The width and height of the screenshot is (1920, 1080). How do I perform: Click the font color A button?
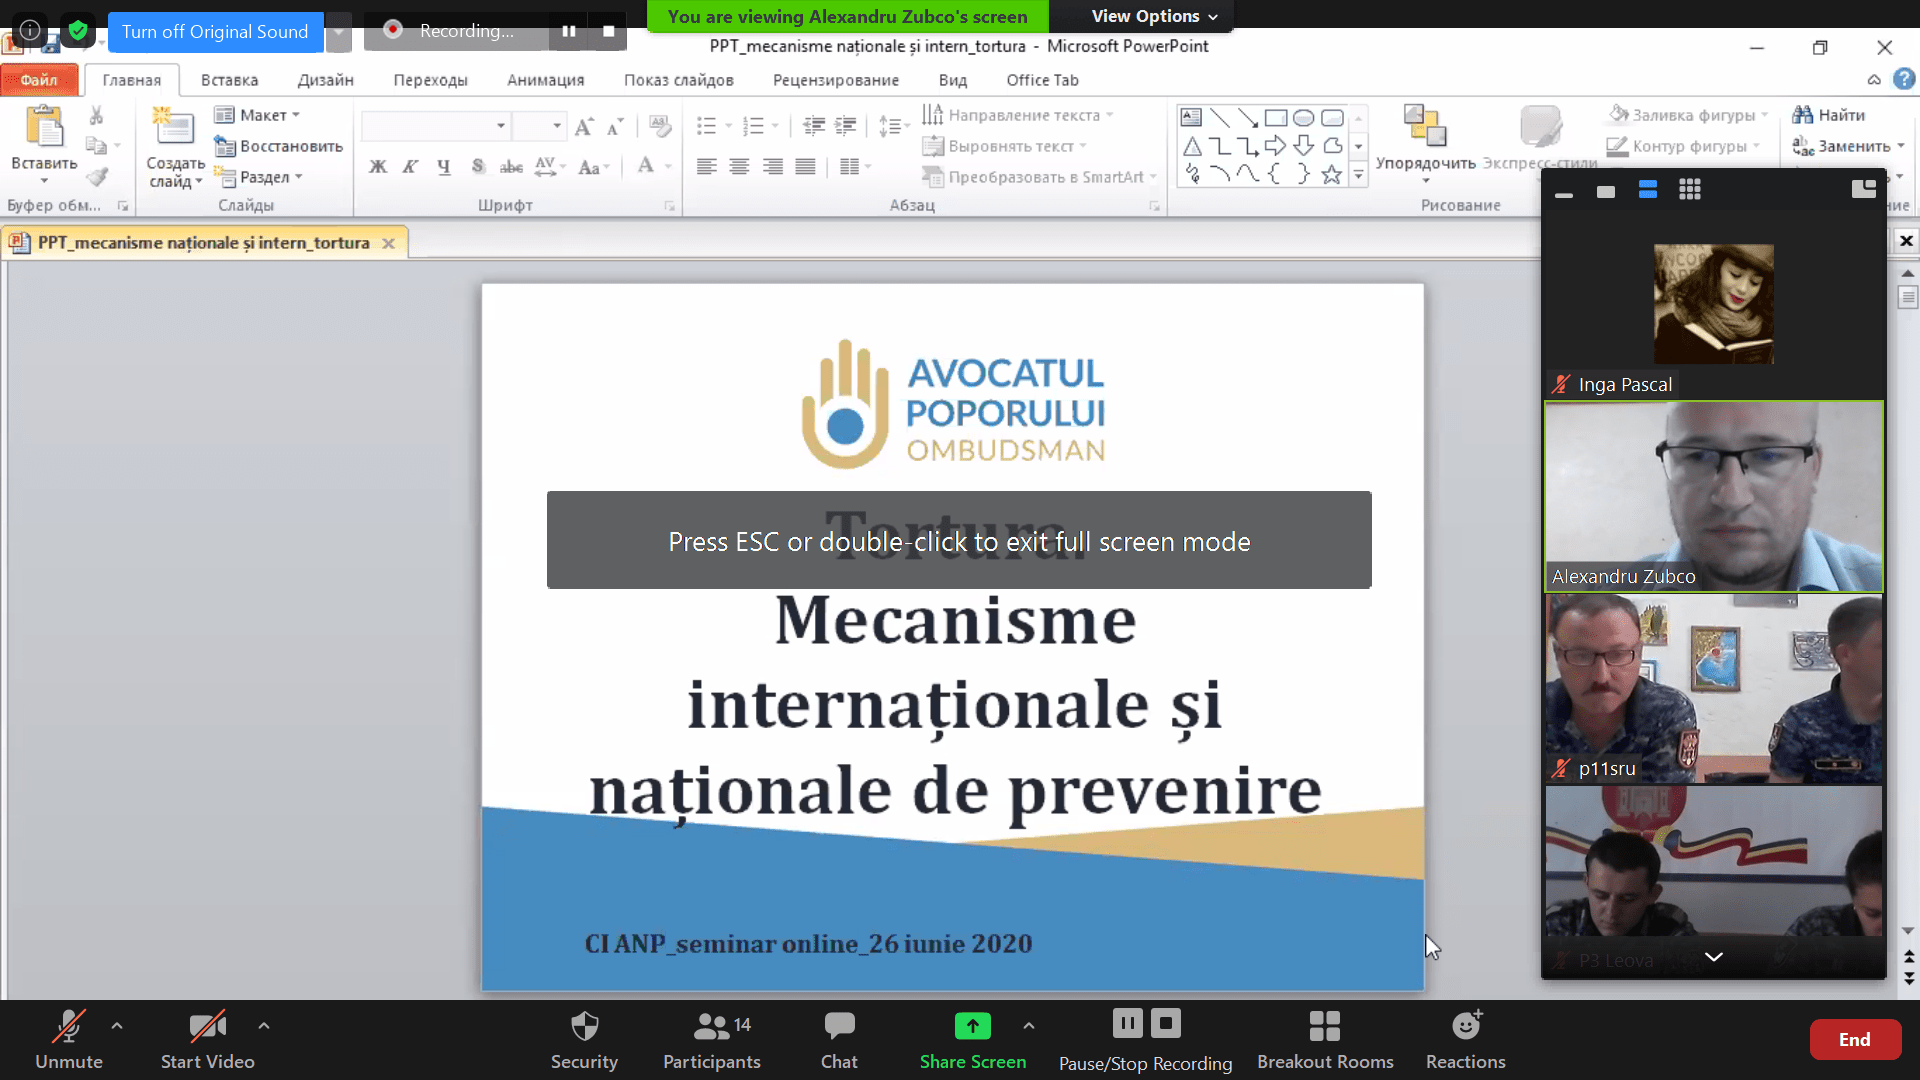click(x=646, y=166)
